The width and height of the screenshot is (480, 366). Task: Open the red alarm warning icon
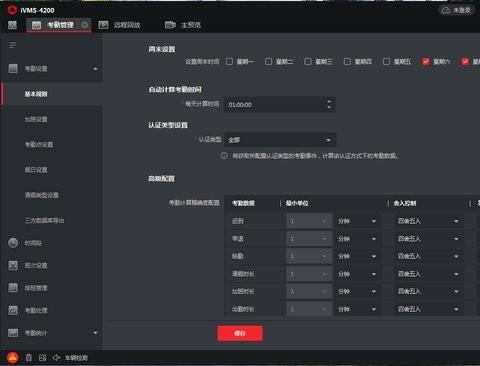click(13, 358)
